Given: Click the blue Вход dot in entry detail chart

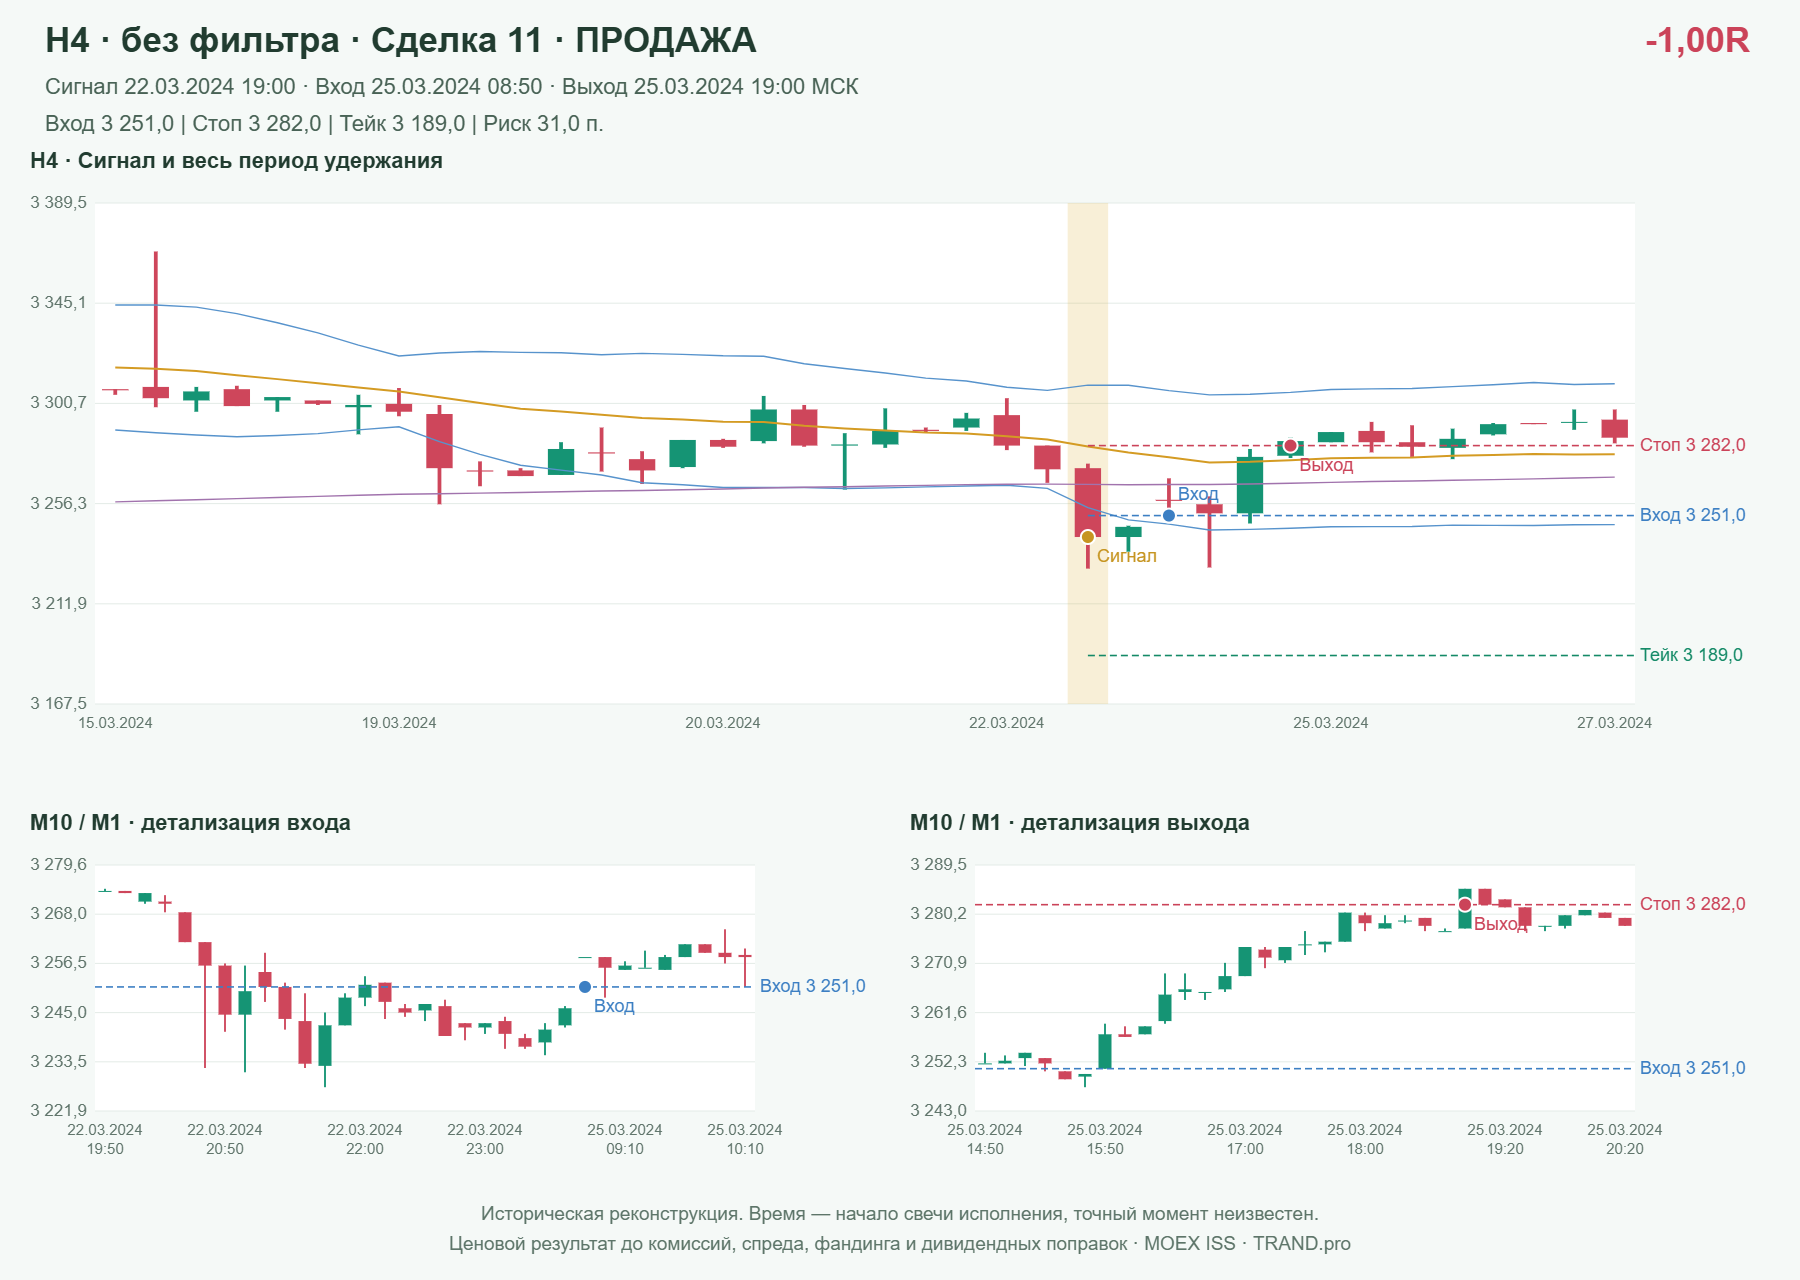Looking at the screenshot, I should 585,987.
